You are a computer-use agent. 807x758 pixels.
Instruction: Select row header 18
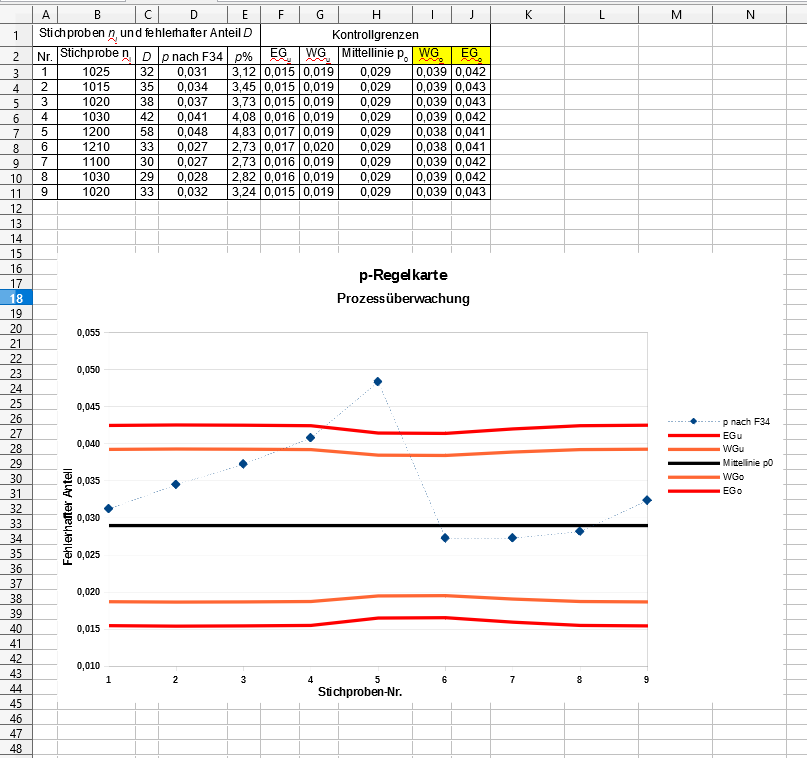pyautogui.click(x=17, y=299)
